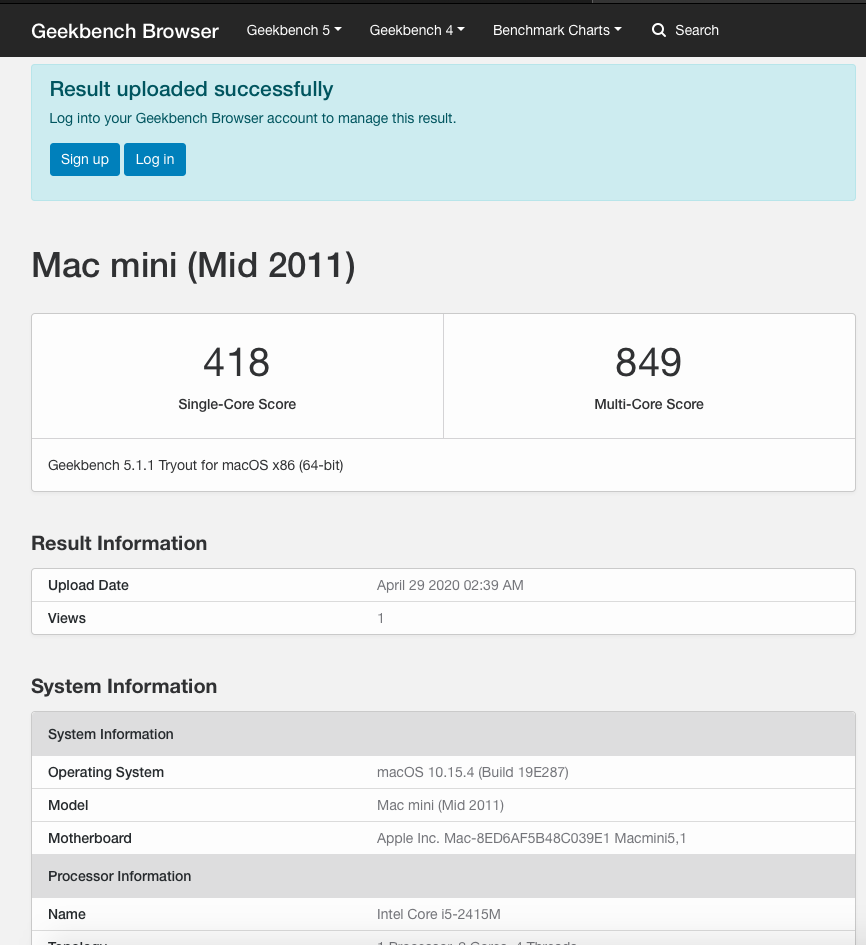866x945 pixels.
Task: Click the Views count value '1'
Action: [380, 618]
